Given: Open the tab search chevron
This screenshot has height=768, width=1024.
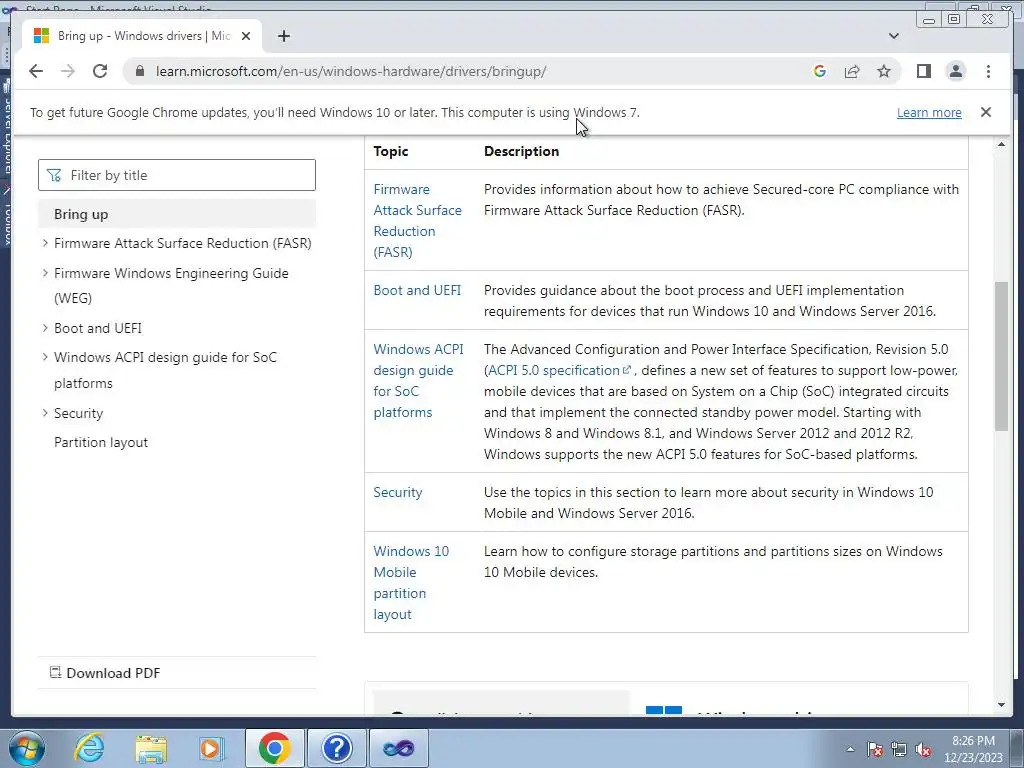Looking at the screenshot, I should tap(893, 36).
